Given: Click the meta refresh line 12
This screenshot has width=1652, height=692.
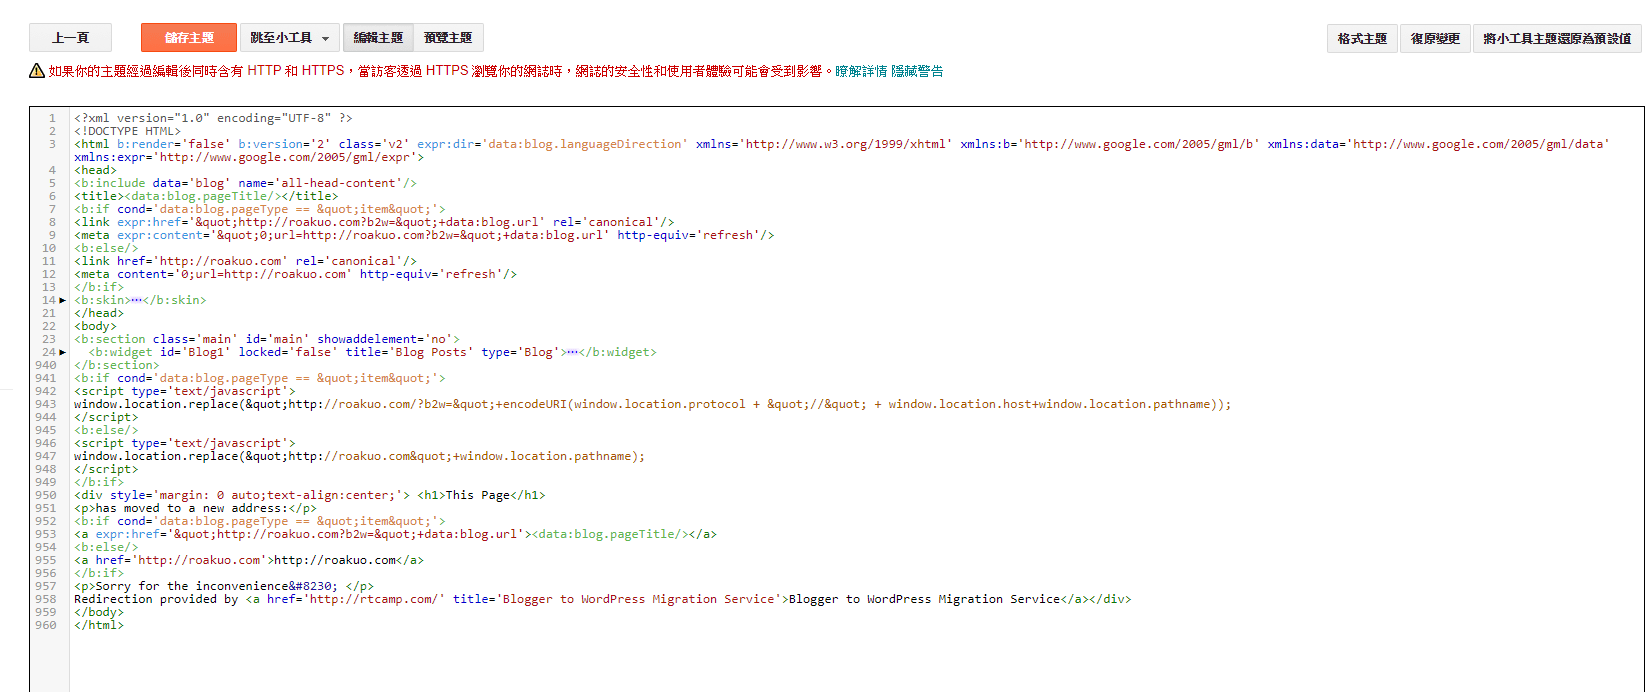Looking at the screenshot, I should [x=295, y=274].
